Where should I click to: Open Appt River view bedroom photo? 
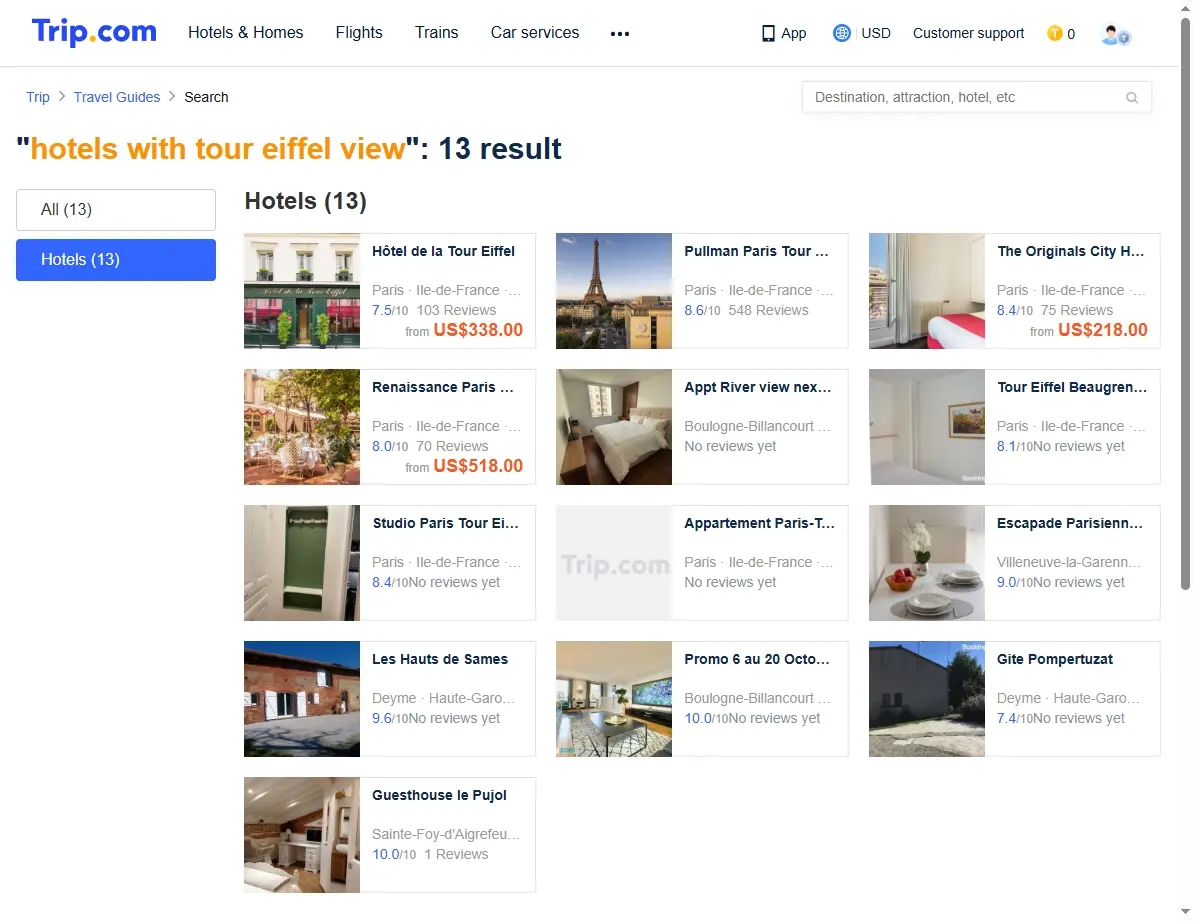click(614, 427)
